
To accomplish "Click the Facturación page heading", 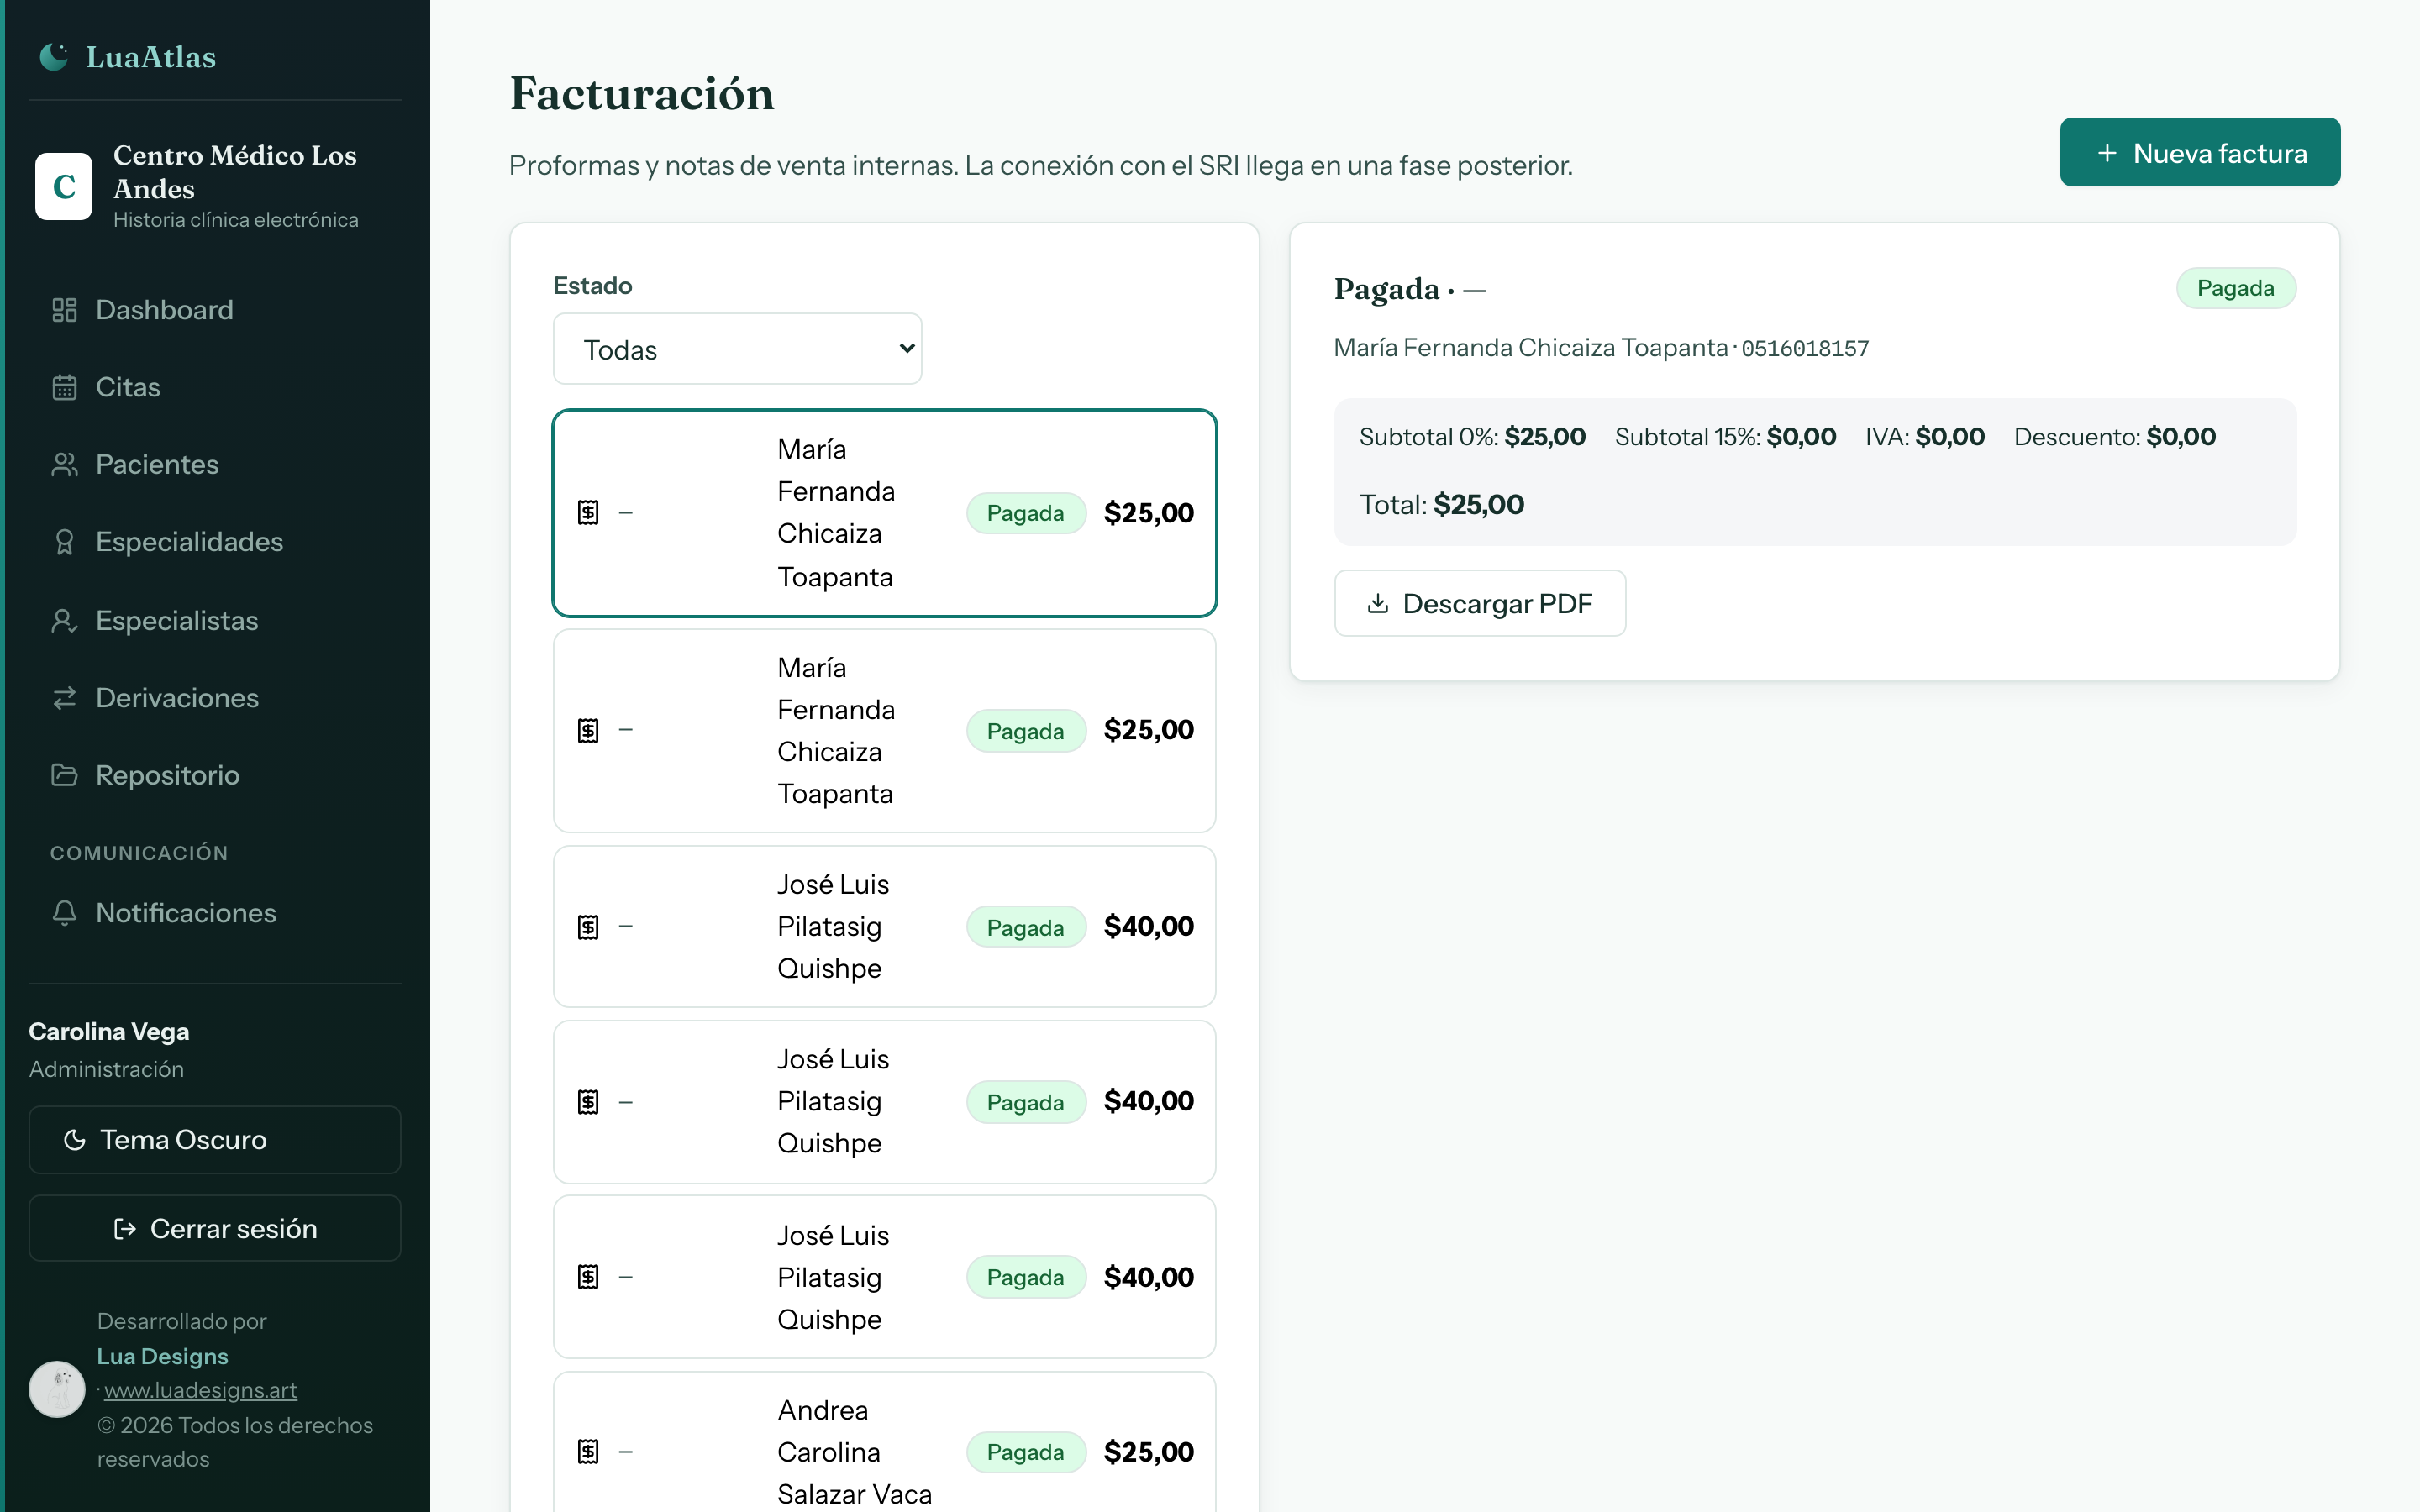I will [642, 93].
